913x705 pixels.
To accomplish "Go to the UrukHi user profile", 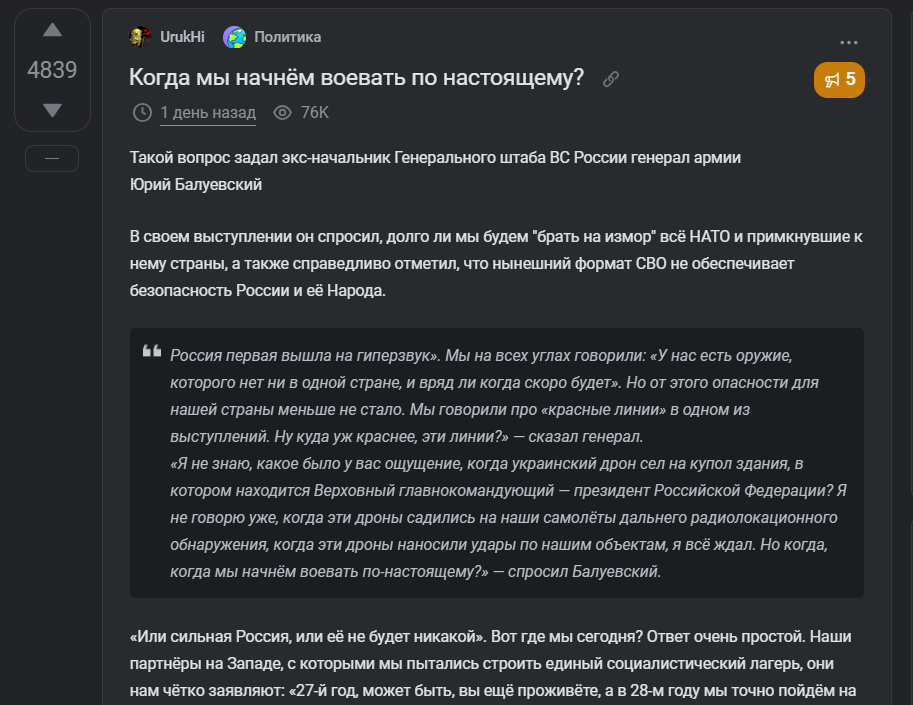I will tap(182, 37).
